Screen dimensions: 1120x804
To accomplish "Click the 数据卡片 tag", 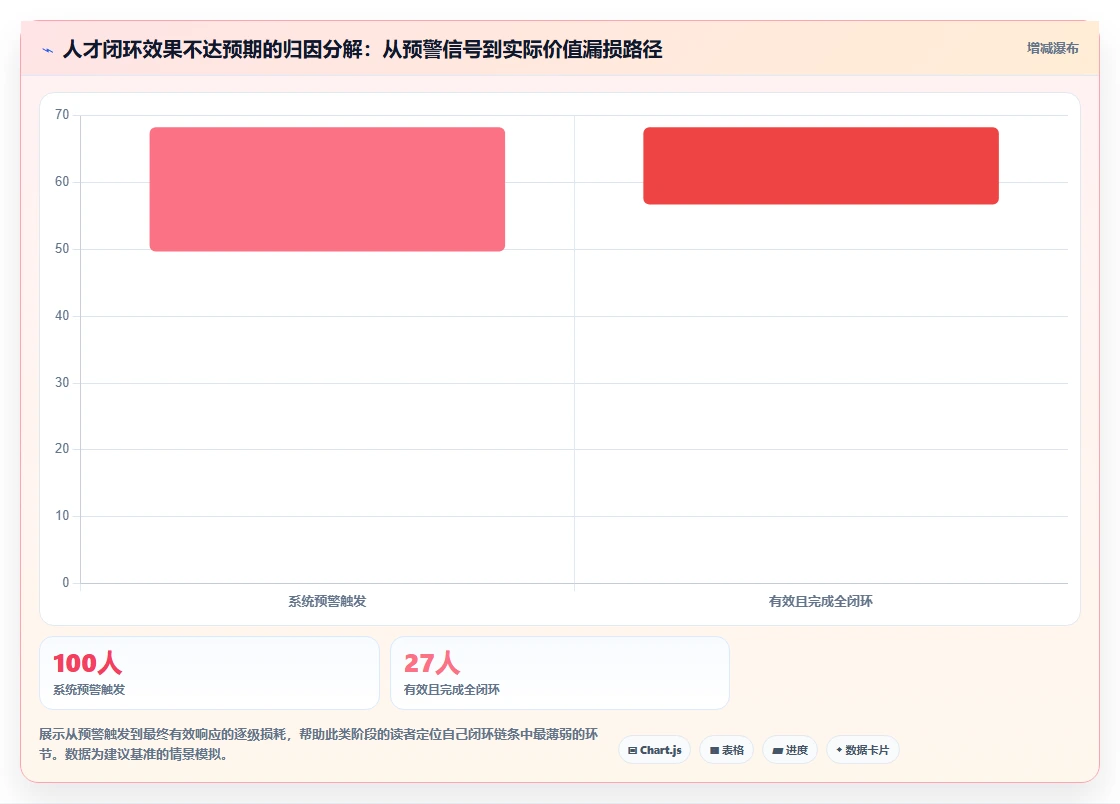I will 863,750.
